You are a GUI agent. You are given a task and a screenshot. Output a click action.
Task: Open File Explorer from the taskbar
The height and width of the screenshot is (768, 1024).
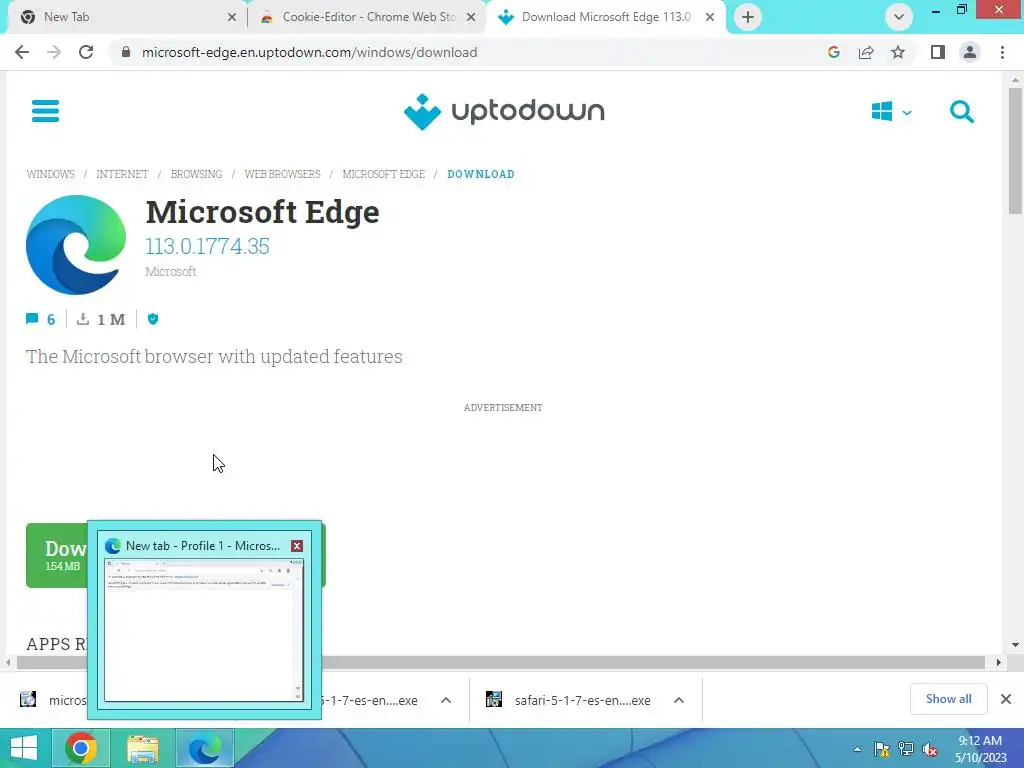142,749
